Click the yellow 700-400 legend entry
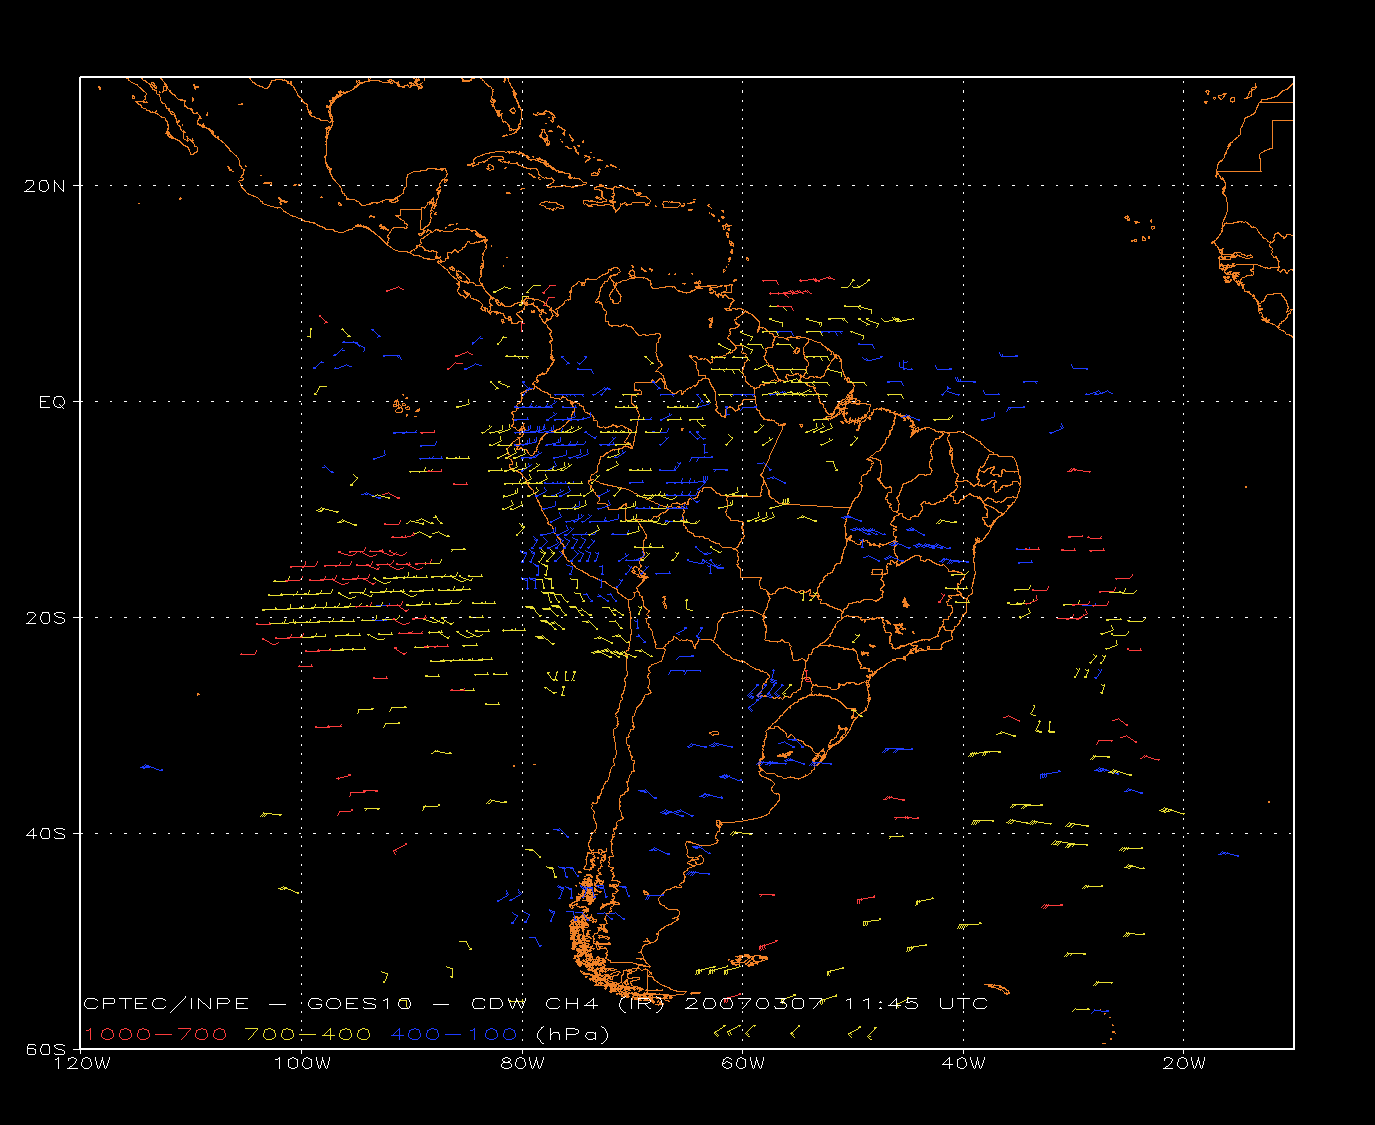 (309, 1034)
